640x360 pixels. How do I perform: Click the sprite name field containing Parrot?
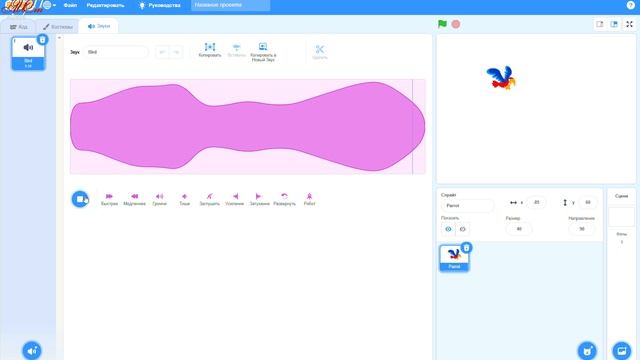(x=467, y=205)
